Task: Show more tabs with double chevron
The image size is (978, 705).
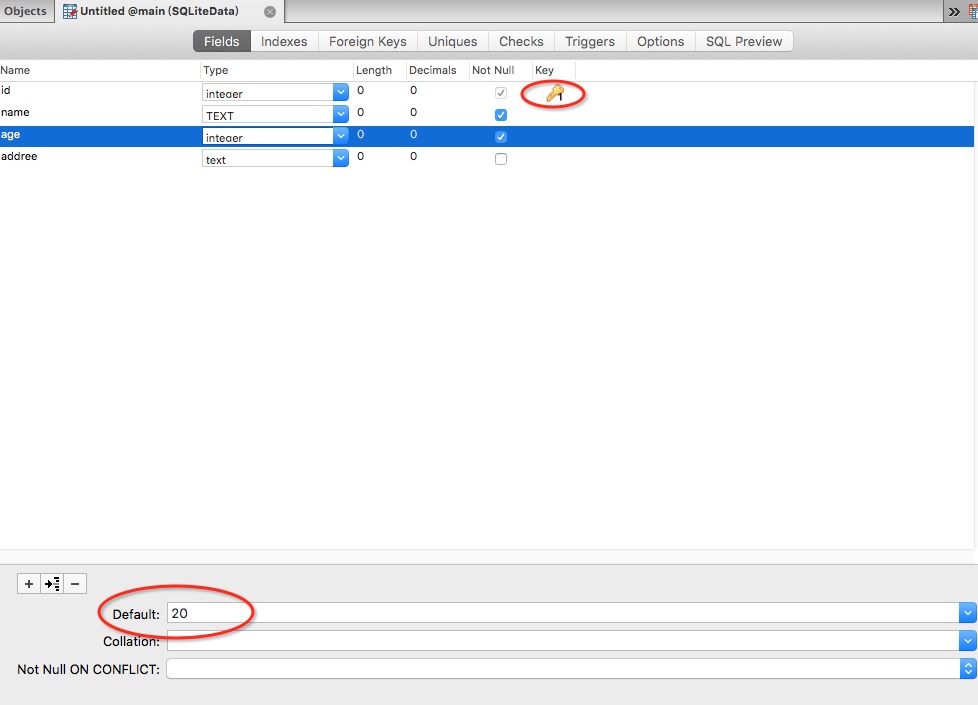Action: pyautogui.click(x=954, y=12)
